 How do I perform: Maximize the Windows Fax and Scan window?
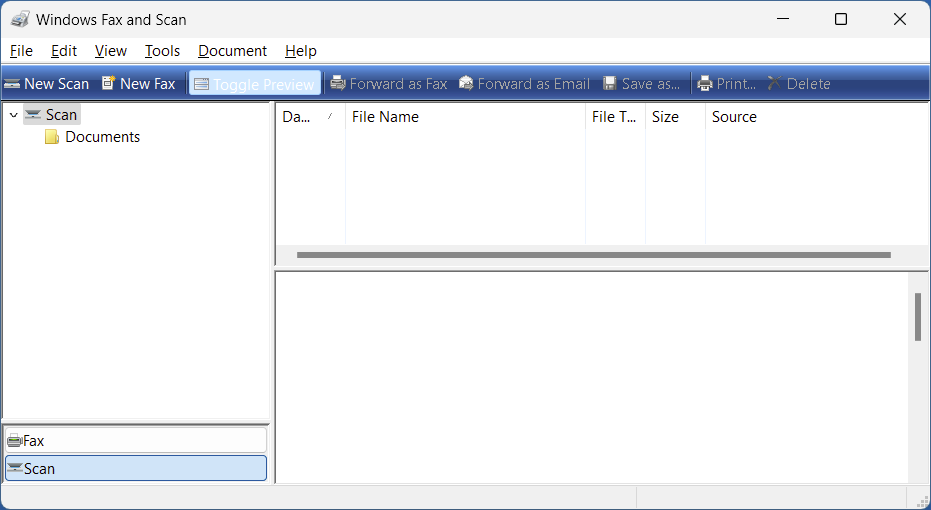841,20
